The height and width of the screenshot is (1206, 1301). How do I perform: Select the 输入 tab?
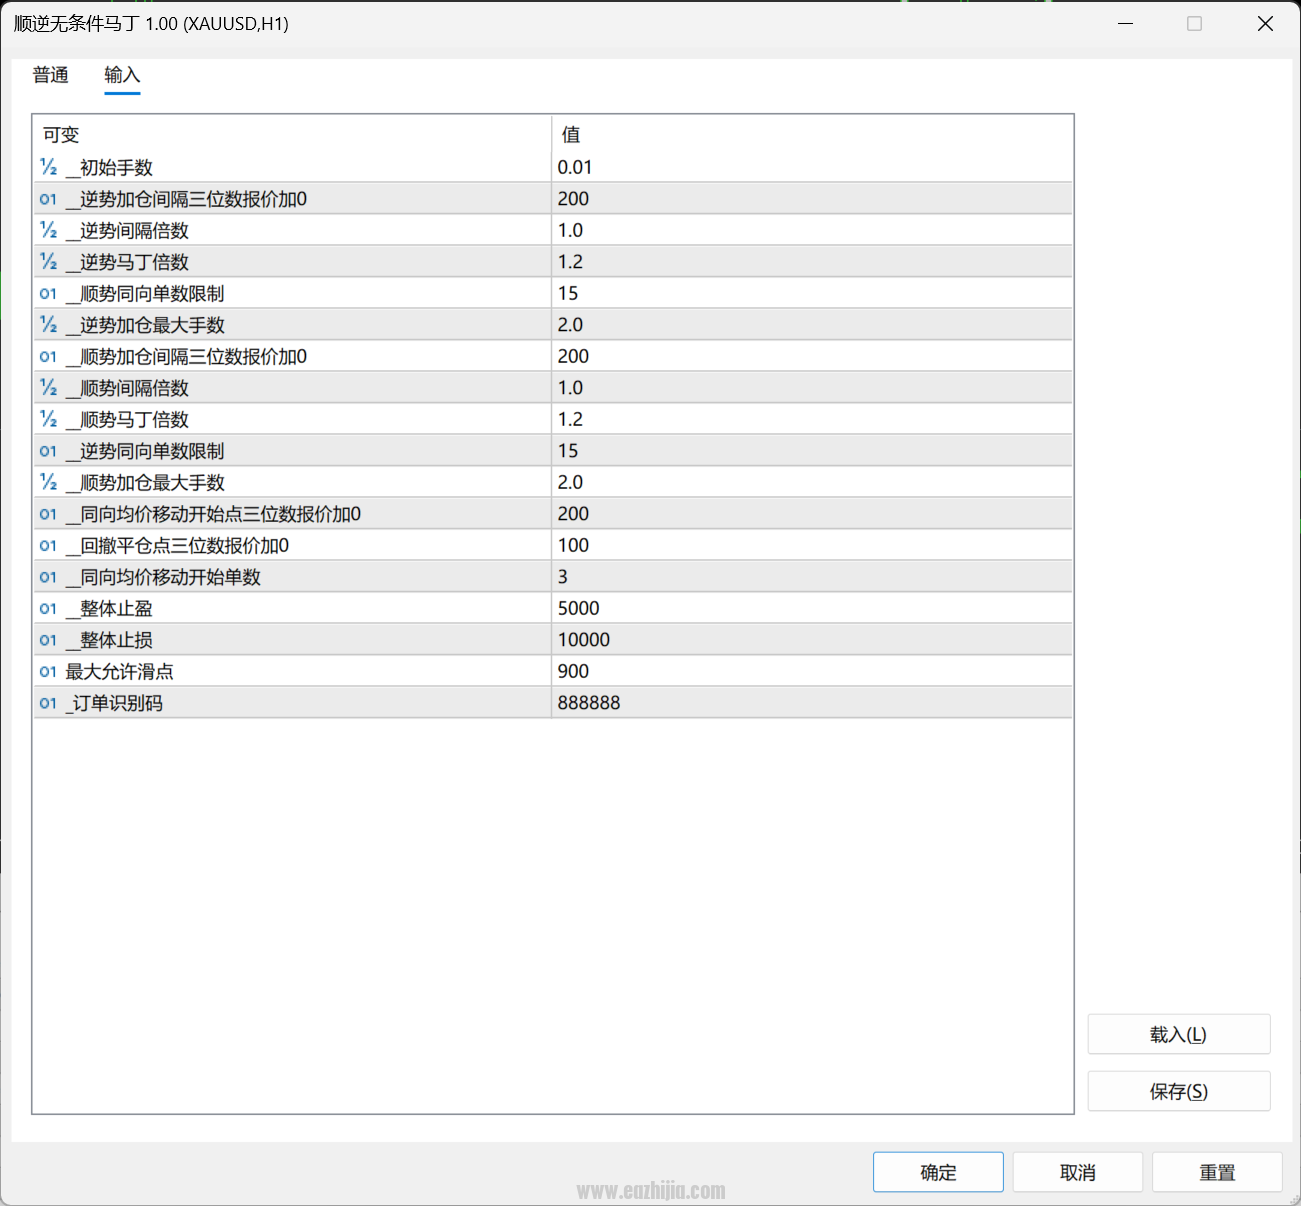[x=122, y=75]
